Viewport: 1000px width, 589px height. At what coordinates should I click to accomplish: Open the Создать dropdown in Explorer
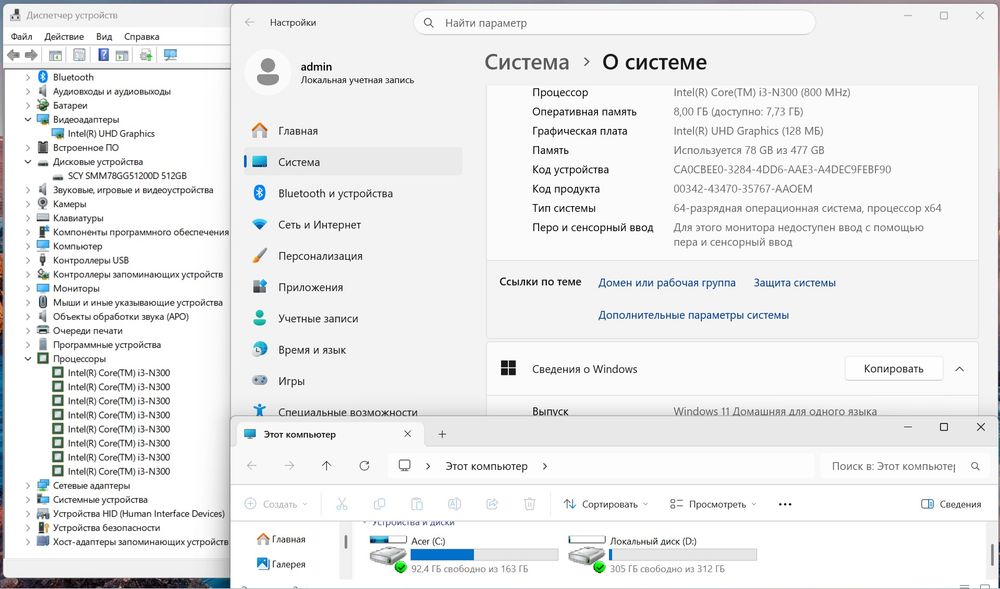click(x=276, y=504)
